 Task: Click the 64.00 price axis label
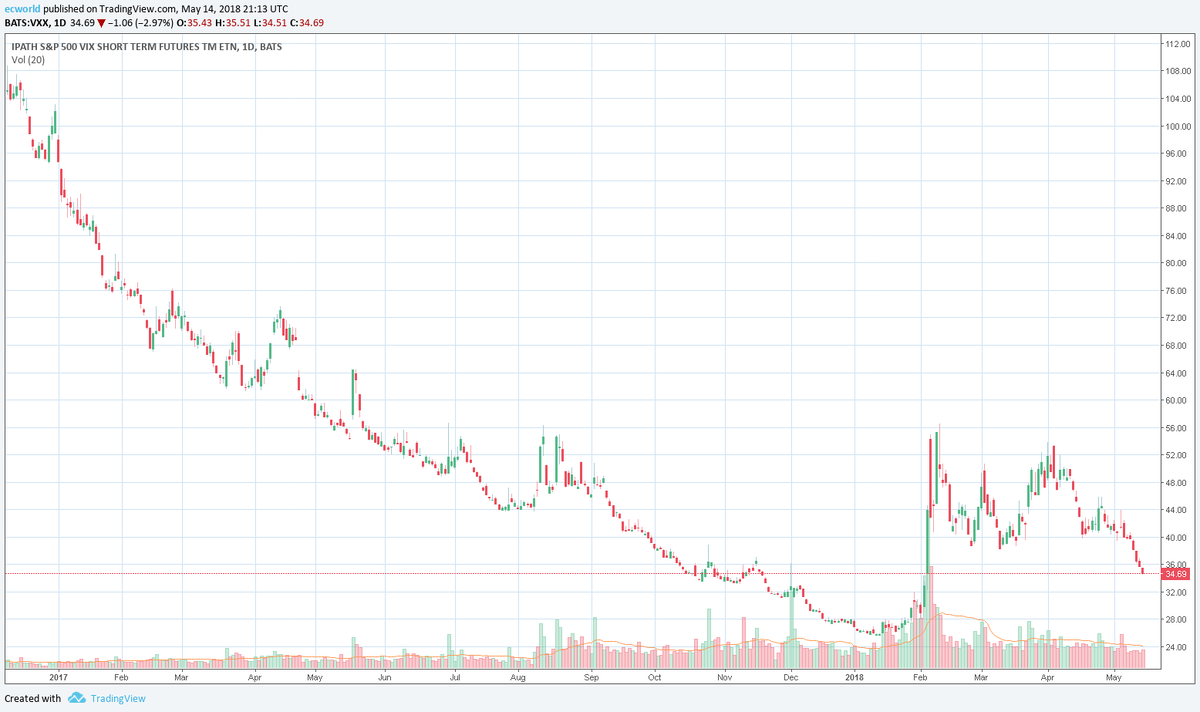[1176, 374]
